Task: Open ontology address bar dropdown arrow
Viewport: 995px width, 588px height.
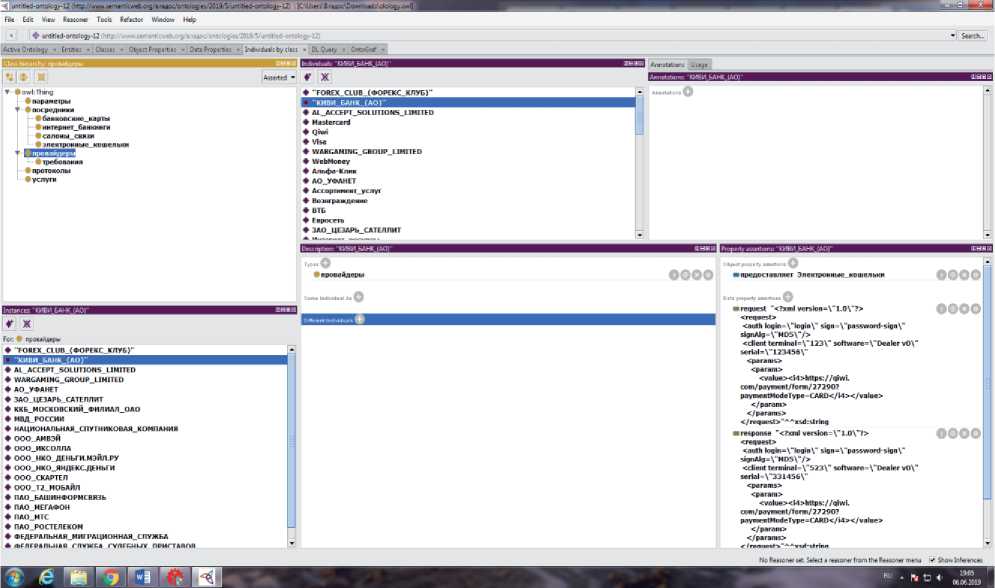Action: coord(953,36)
